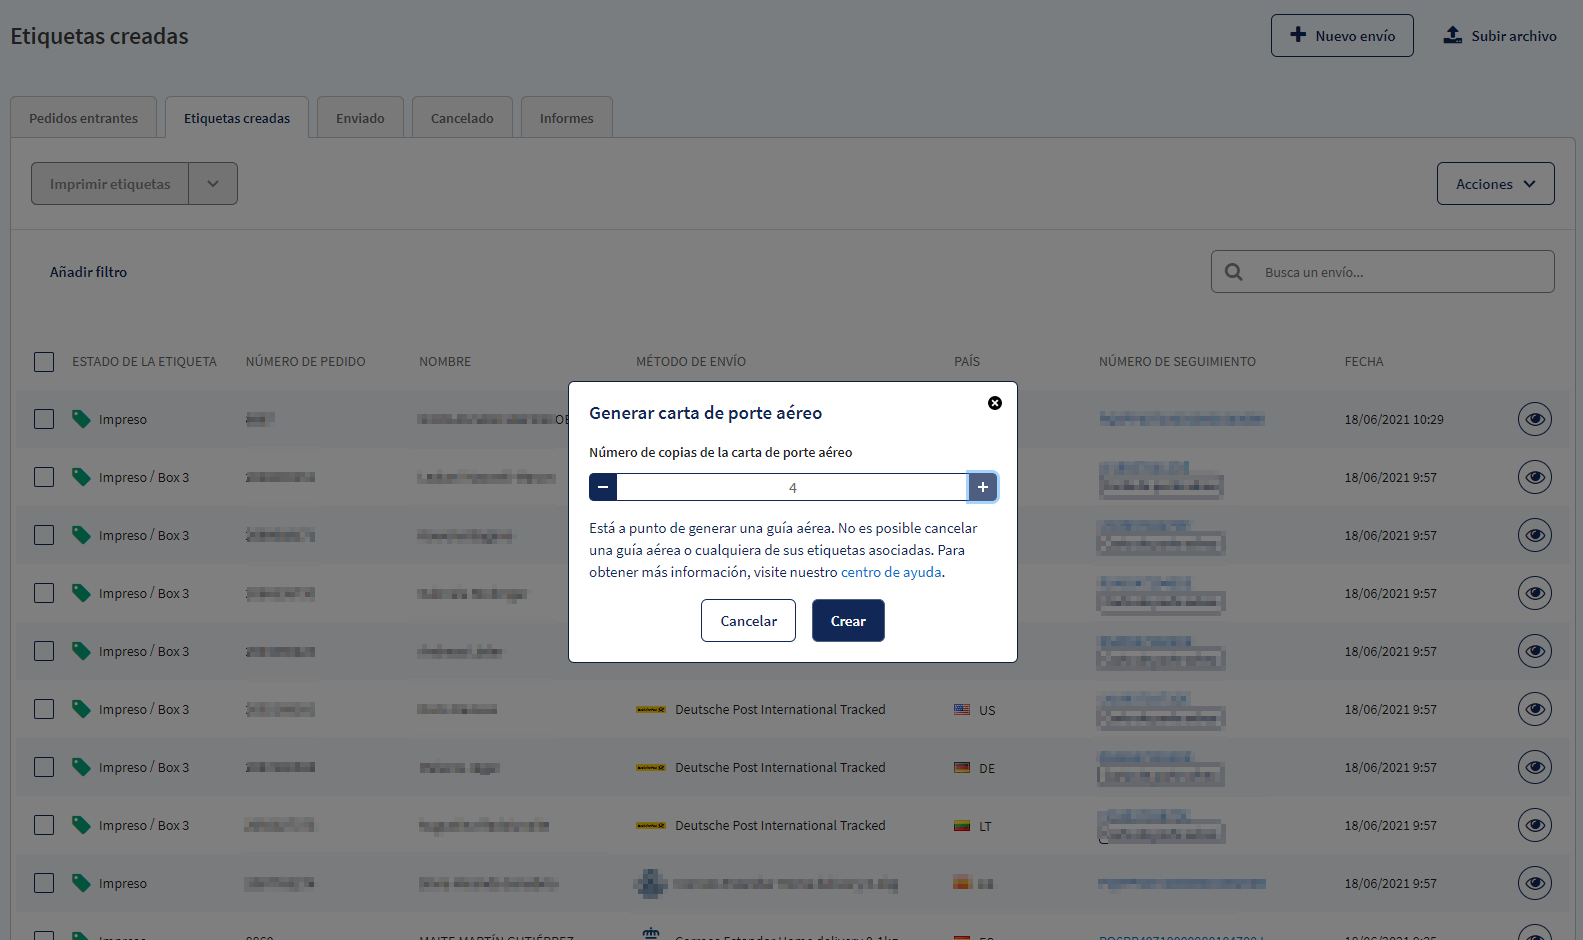The image size is (1583, 940).
Task: Click Subir archivo upload button
Action: coord(1499,35)
